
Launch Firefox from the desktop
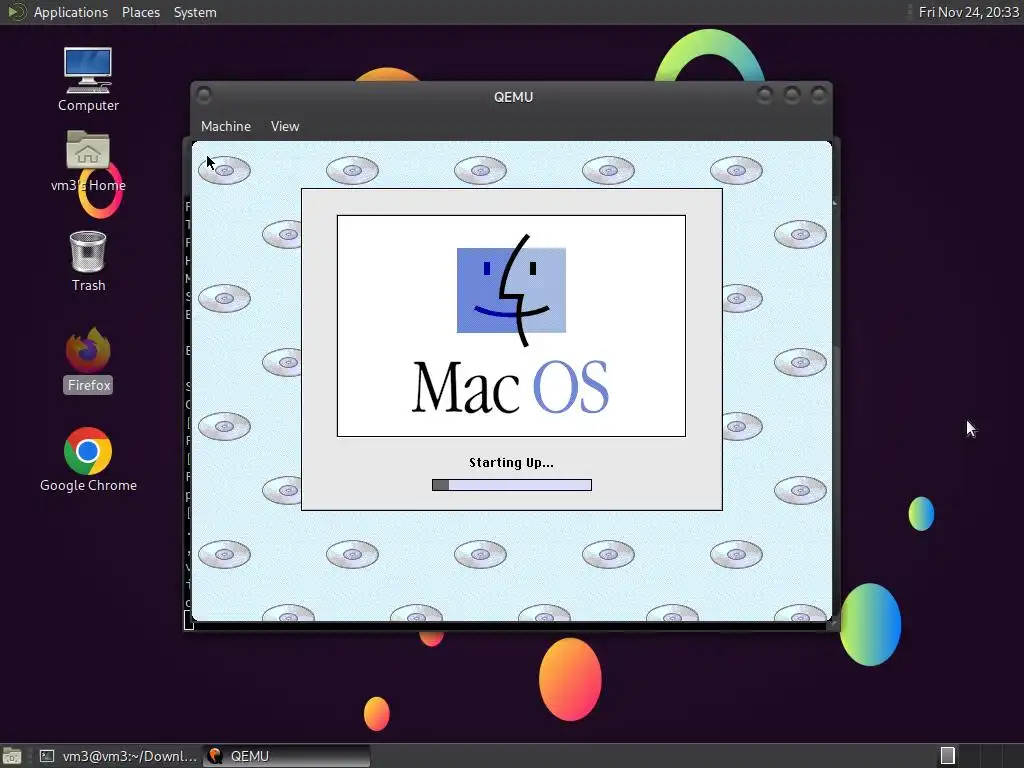[x=88, y=360]
